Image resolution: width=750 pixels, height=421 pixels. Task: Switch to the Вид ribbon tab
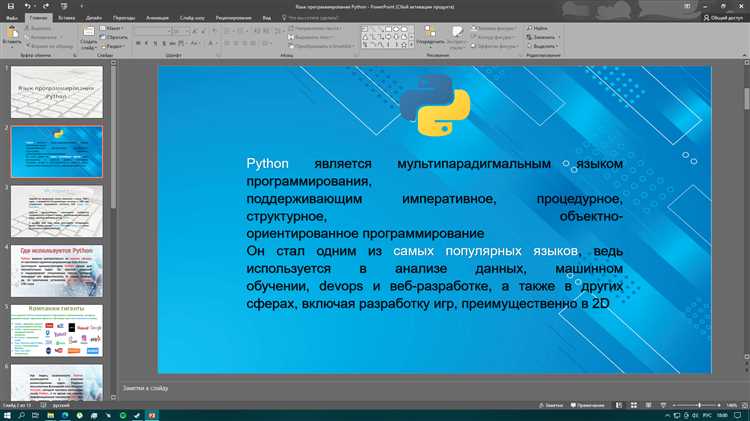tap(266, 18)
